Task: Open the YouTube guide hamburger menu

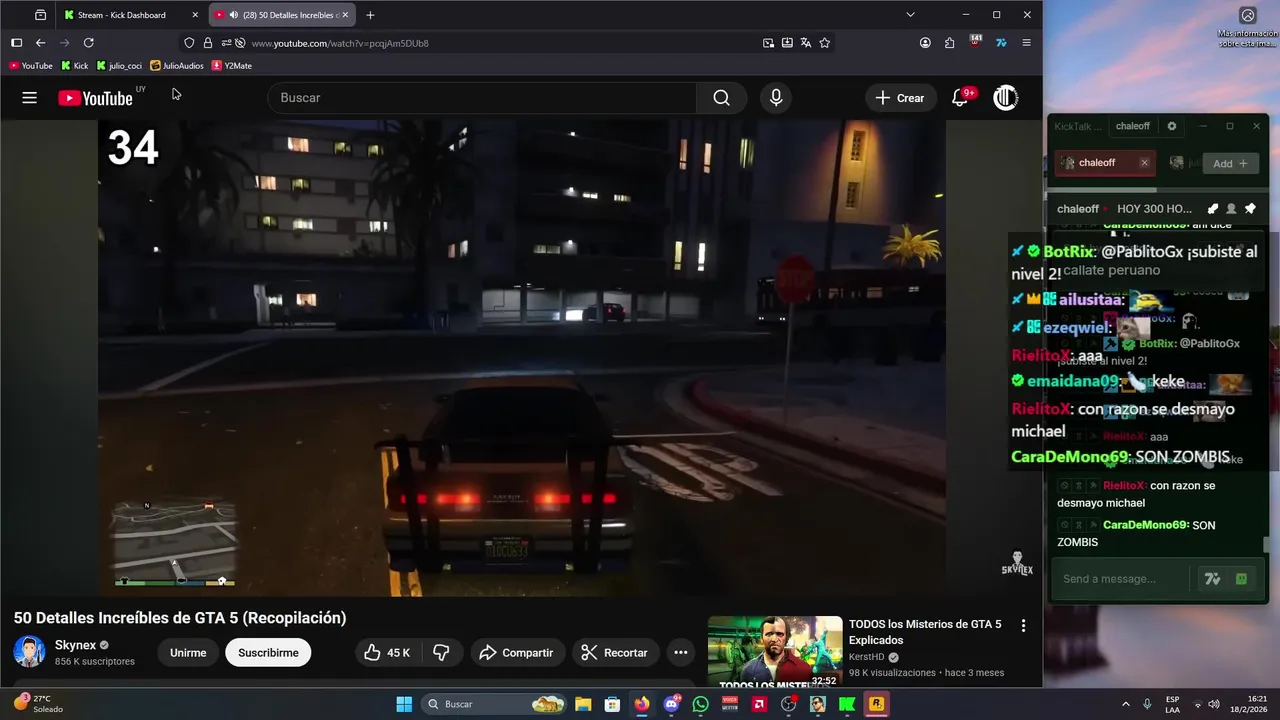Action: click(x=29, y=98)
